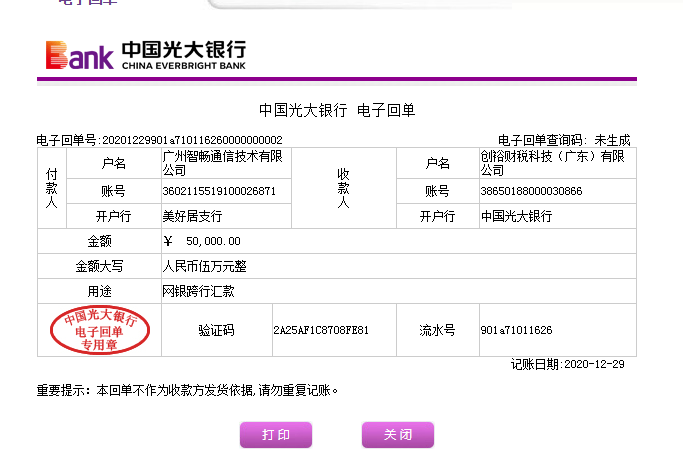Click the 电子回单查询码 未生成 text
The image size is (683, 465).
pyautogui.click(x=564, y=140)
